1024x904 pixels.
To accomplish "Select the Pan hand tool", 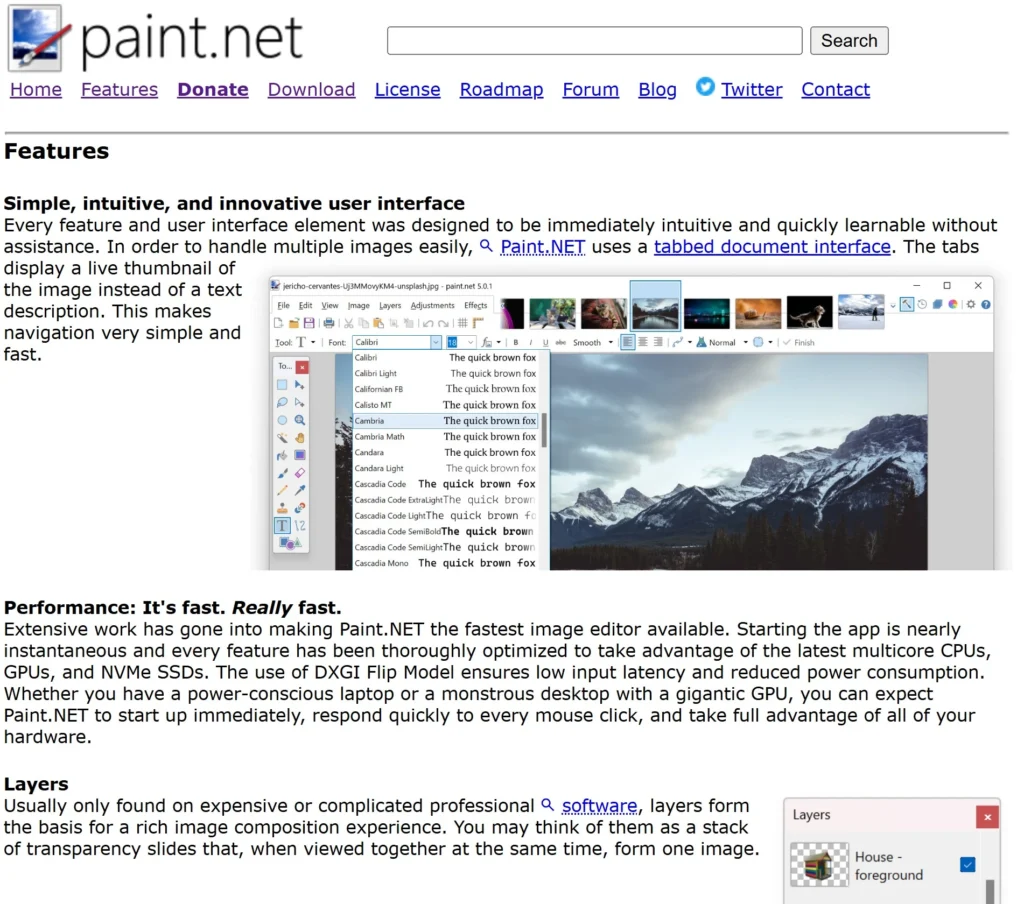I will tap(300, 438).
